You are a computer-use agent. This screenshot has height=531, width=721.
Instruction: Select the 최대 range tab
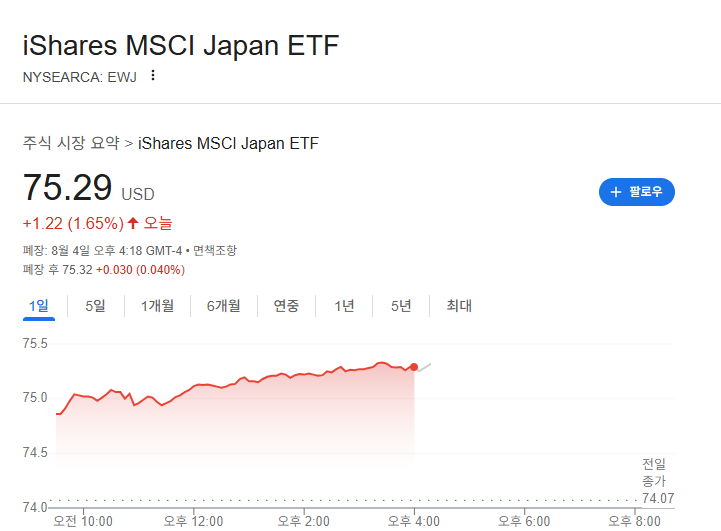pyautogui.click(x=459, y=306)
